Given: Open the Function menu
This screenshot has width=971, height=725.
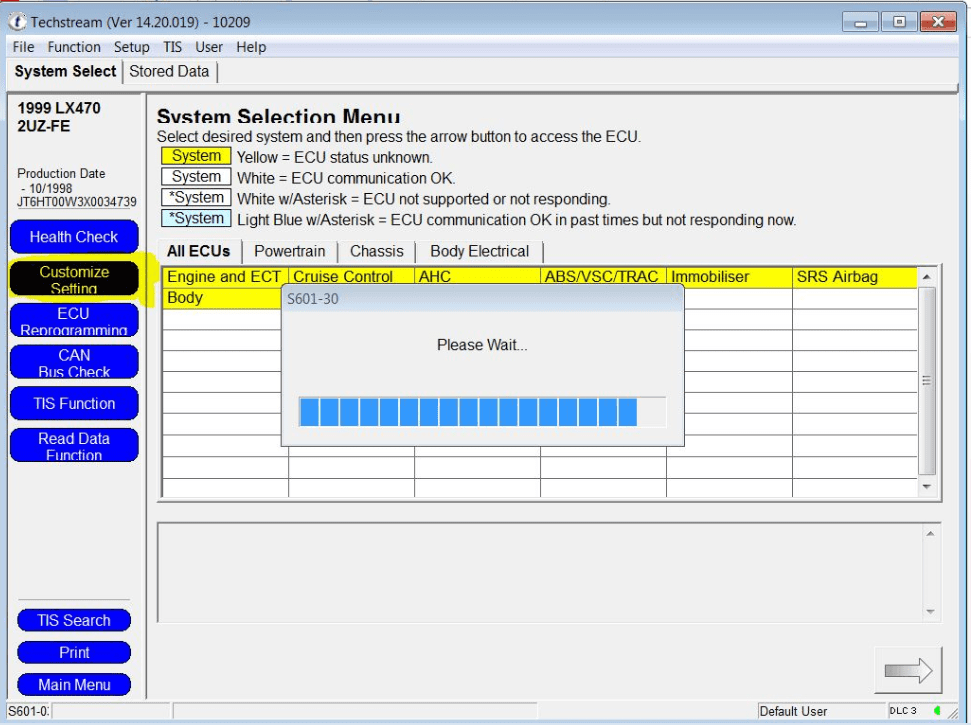Looking at the screenshot, I should 74,47.
